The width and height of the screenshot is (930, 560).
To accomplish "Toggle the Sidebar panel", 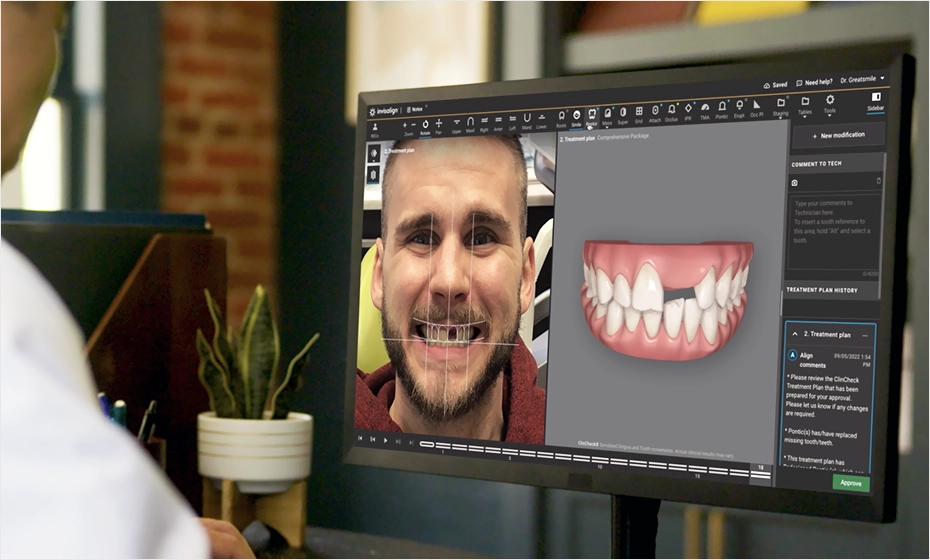I will coord(875,100).
